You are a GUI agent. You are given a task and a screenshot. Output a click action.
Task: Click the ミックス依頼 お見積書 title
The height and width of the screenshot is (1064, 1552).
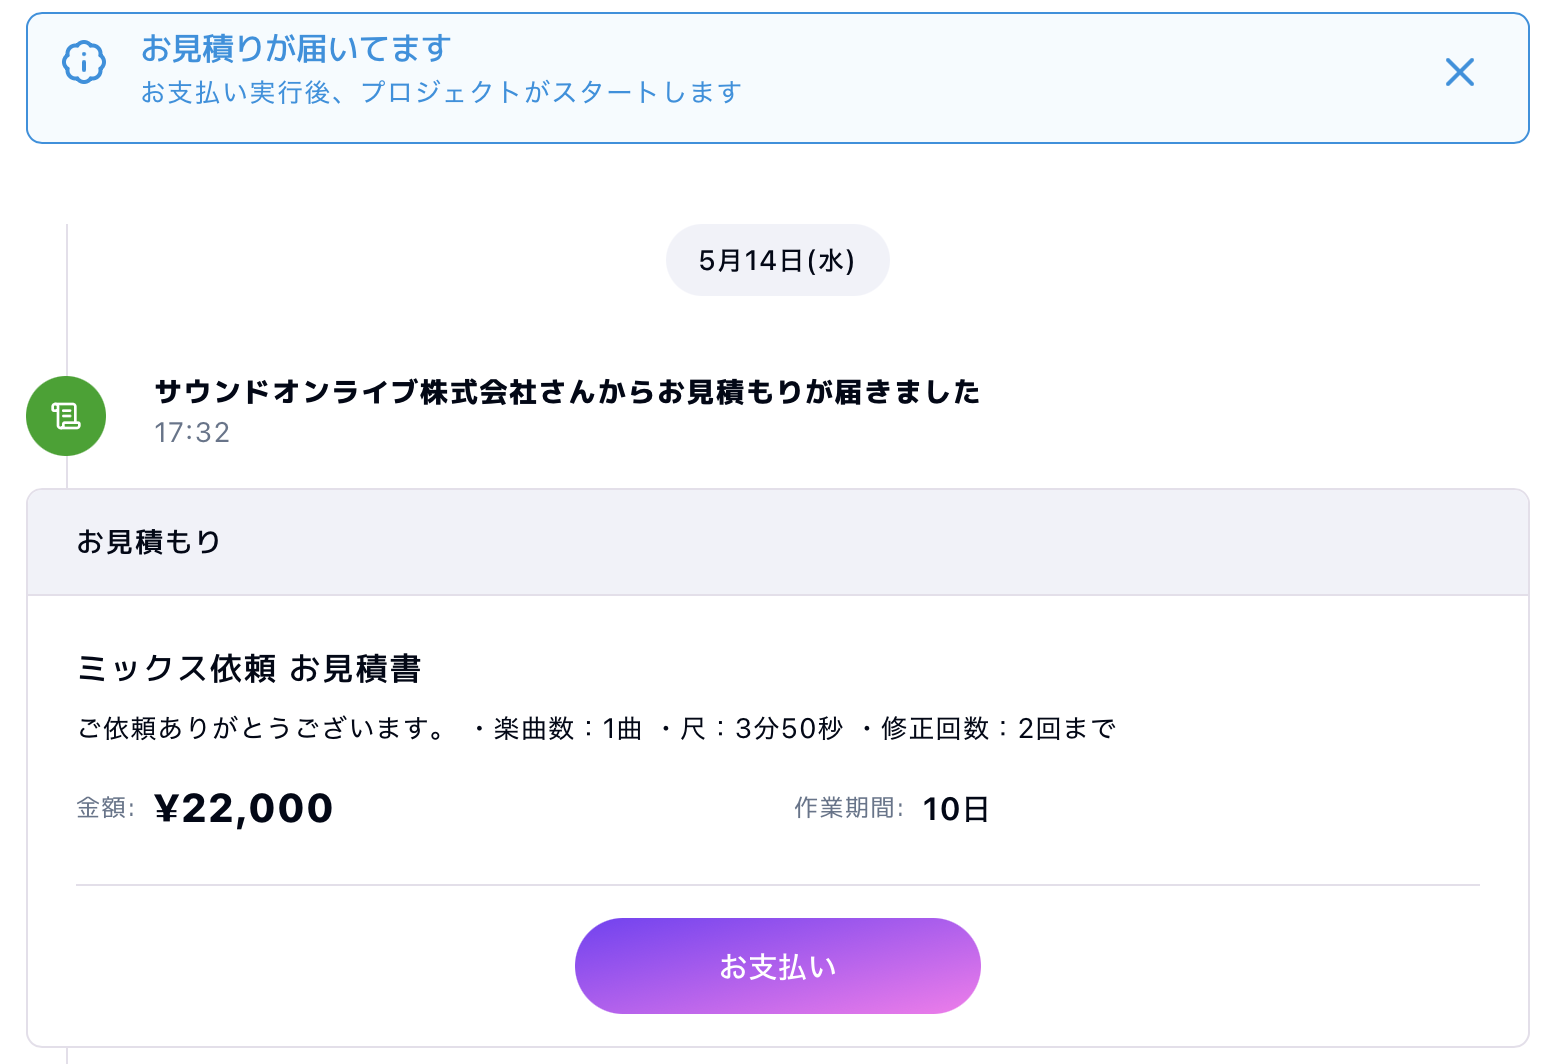coord(249,668)
